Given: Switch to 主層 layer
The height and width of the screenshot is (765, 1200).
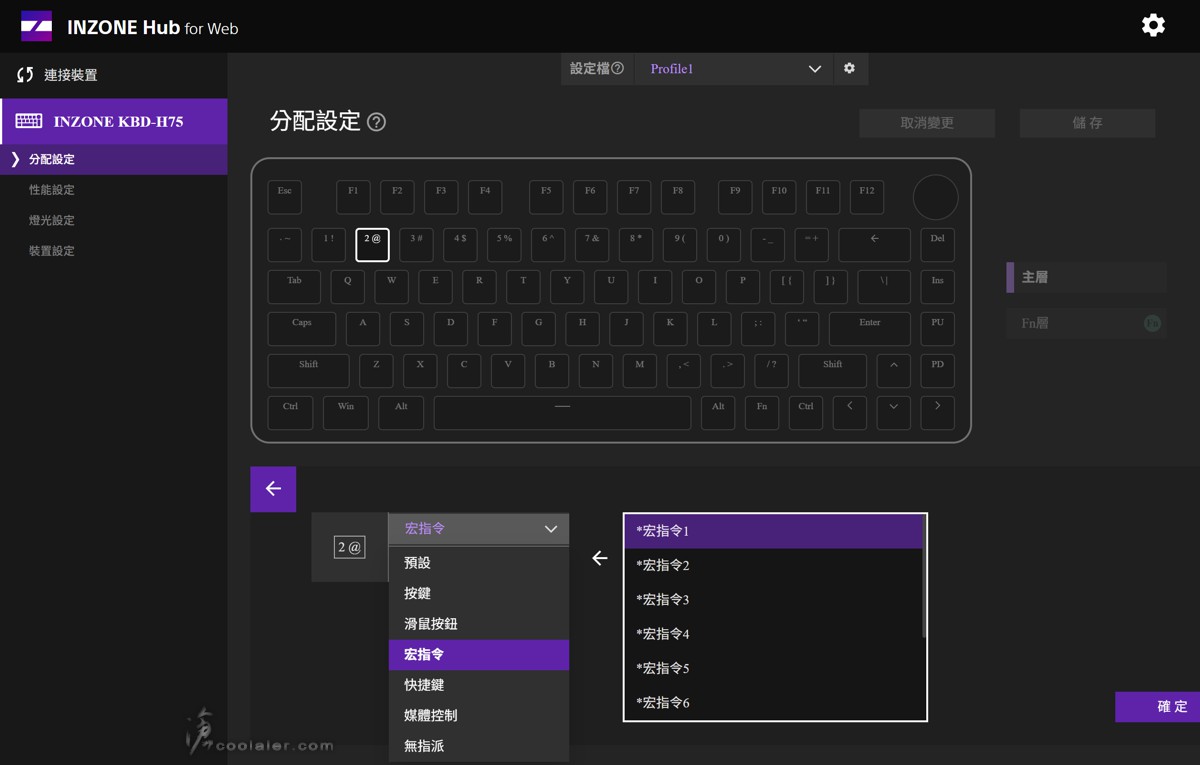Looking at the screenshot, I should coord(1086,277).
